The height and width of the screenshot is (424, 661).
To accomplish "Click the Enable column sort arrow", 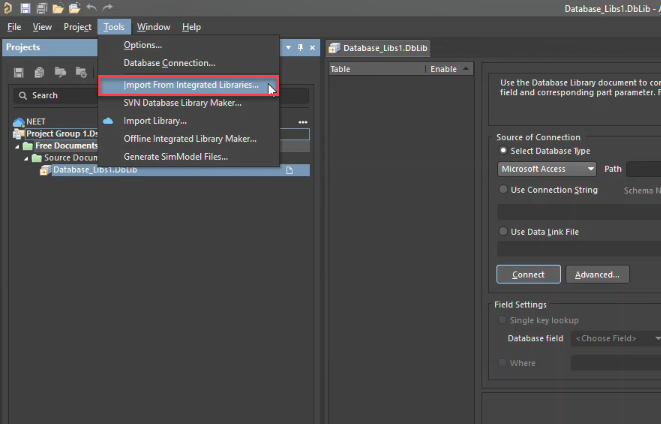I will click(x=466, y=69).
